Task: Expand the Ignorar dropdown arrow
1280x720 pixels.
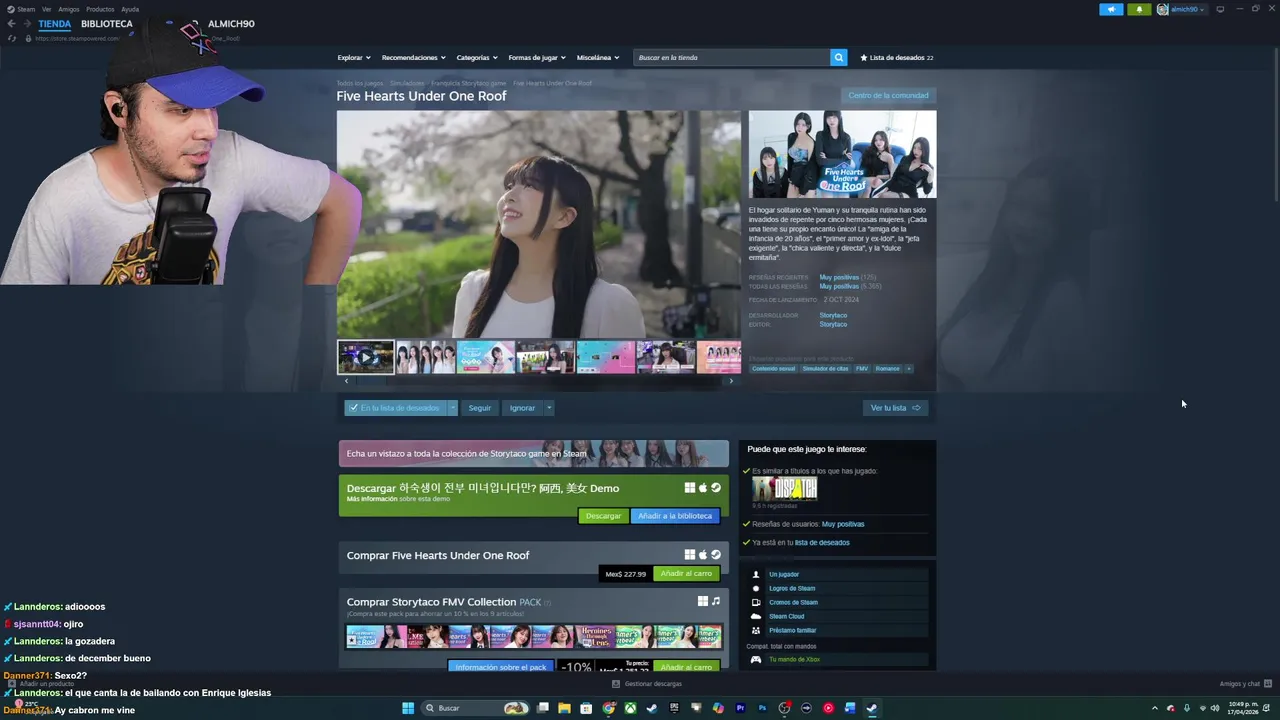Action: click(548, 408)
